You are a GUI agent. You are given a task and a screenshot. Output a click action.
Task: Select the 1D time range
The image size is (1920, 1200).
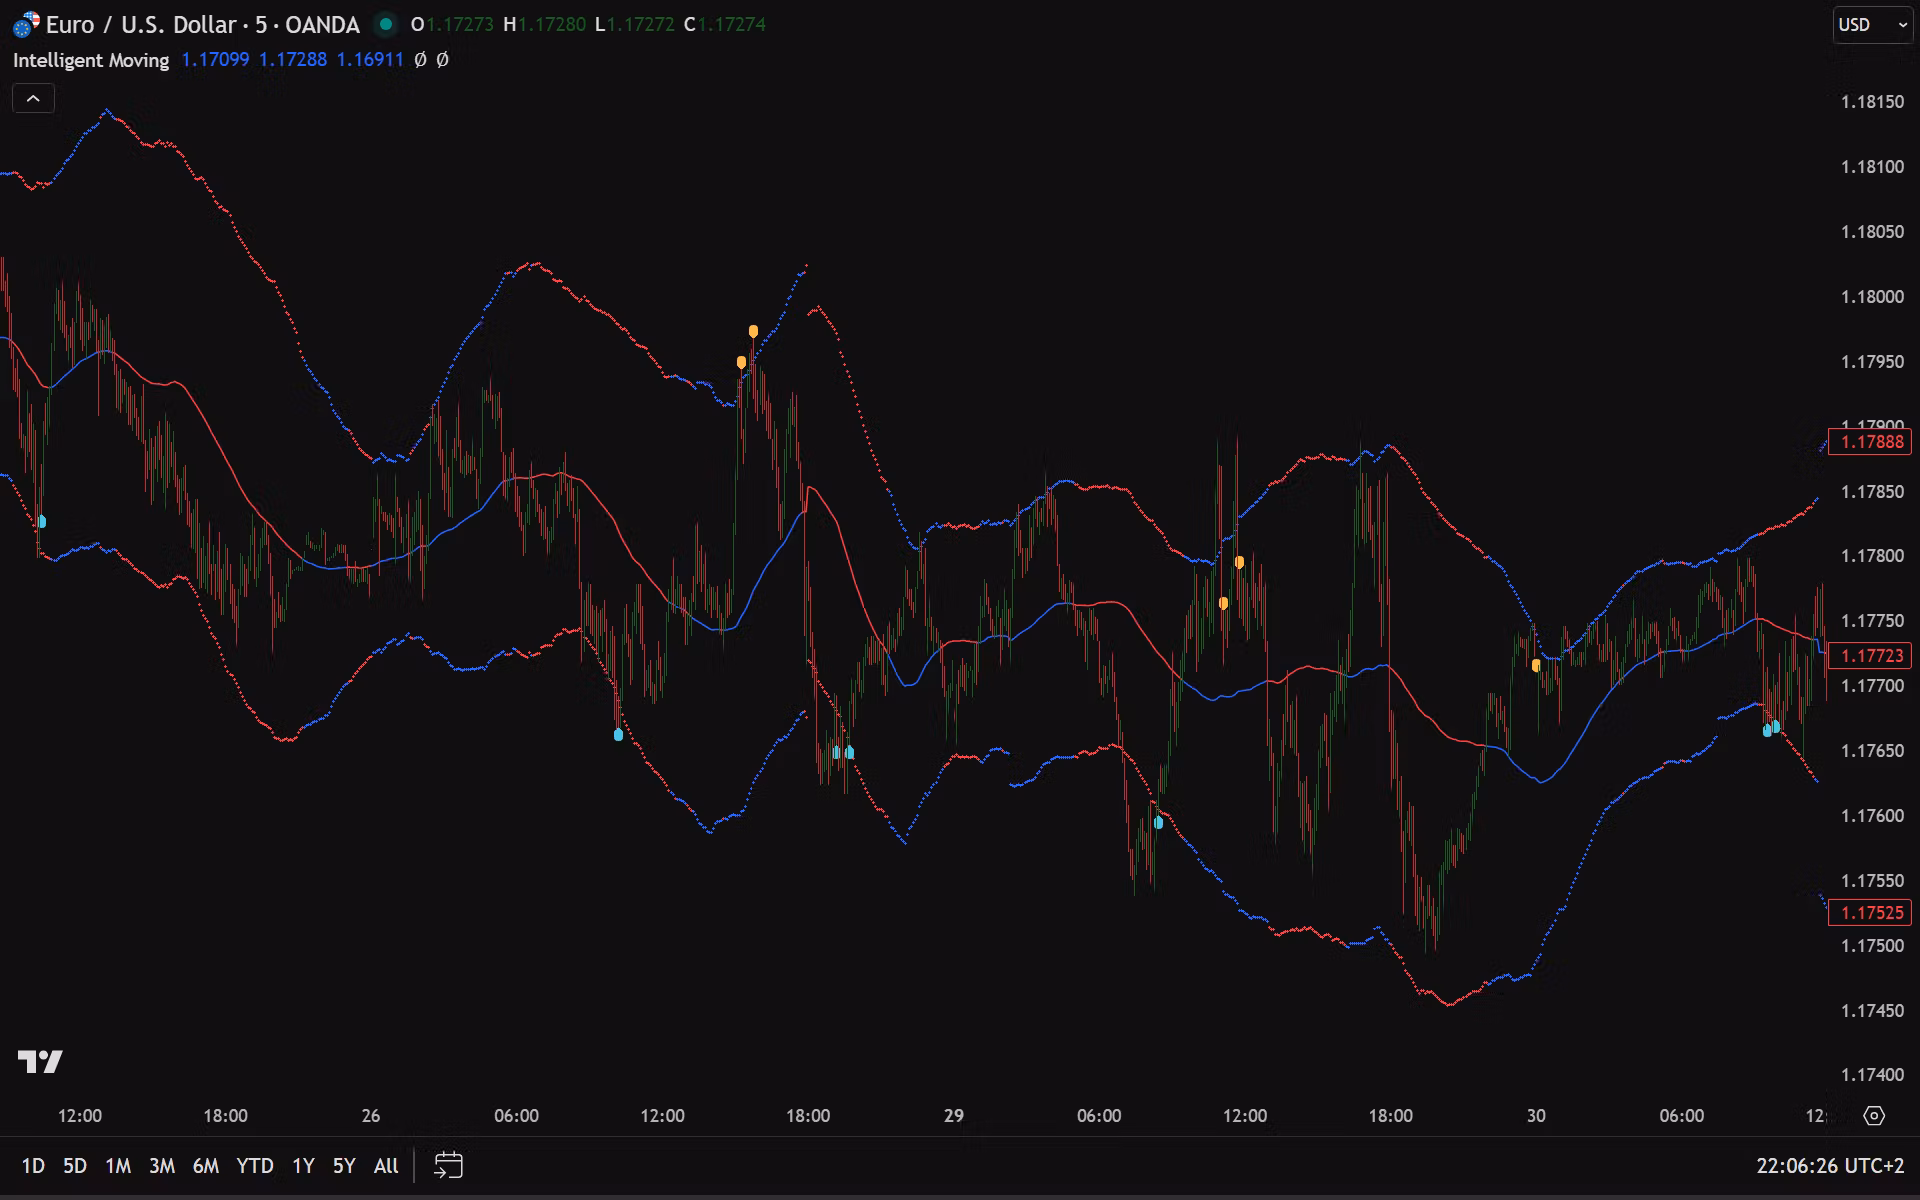click(33, 1165)
